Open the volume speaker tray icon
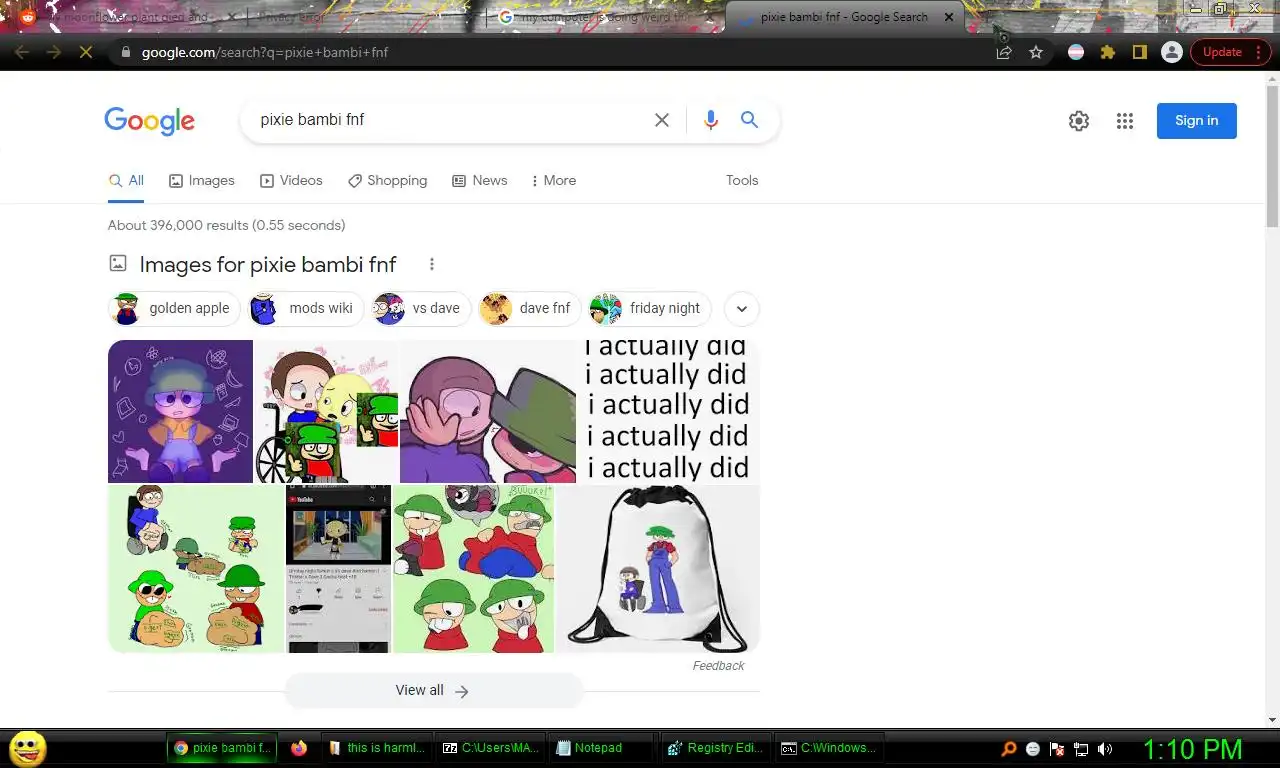This screenshot has height=768, width=1280. tap(1105, 749)
